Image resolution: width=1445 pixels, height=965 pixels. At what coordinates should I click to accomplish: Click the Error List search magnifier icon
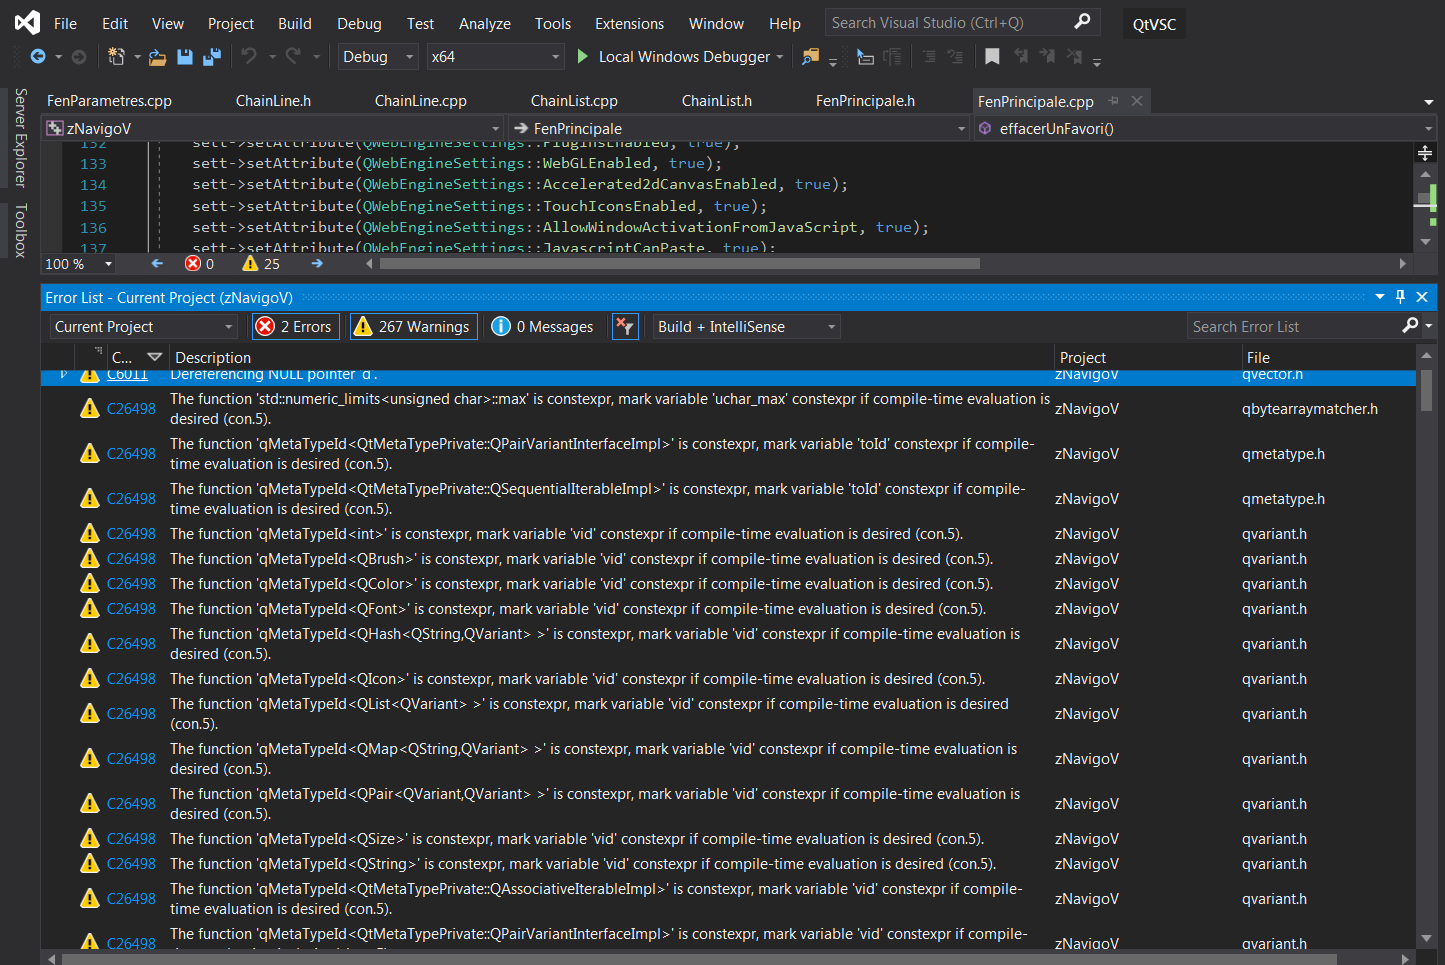click(x=1410, y=326)
